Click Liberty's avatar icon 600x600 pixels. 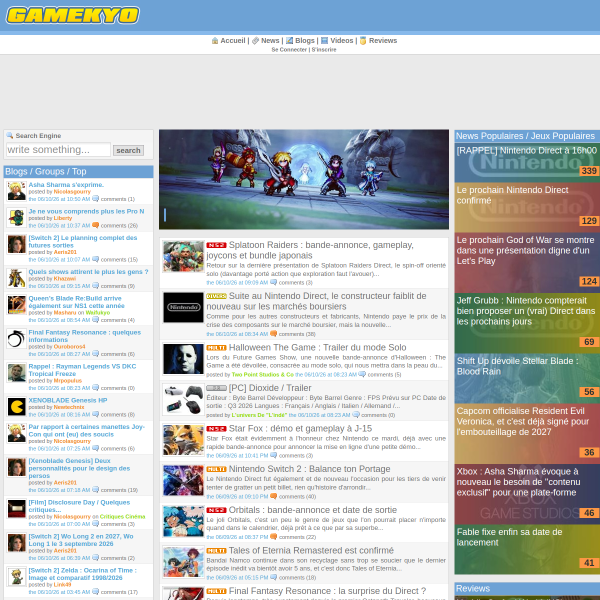click(16, 217)
